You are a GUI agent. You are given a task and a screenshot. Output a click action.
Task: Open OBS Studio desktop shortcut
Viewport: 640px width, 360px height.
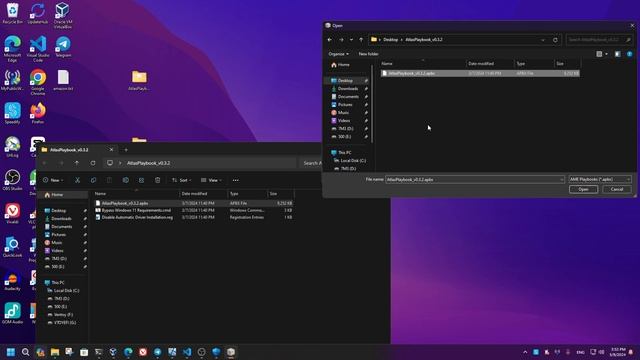click(x=12, y=180)
